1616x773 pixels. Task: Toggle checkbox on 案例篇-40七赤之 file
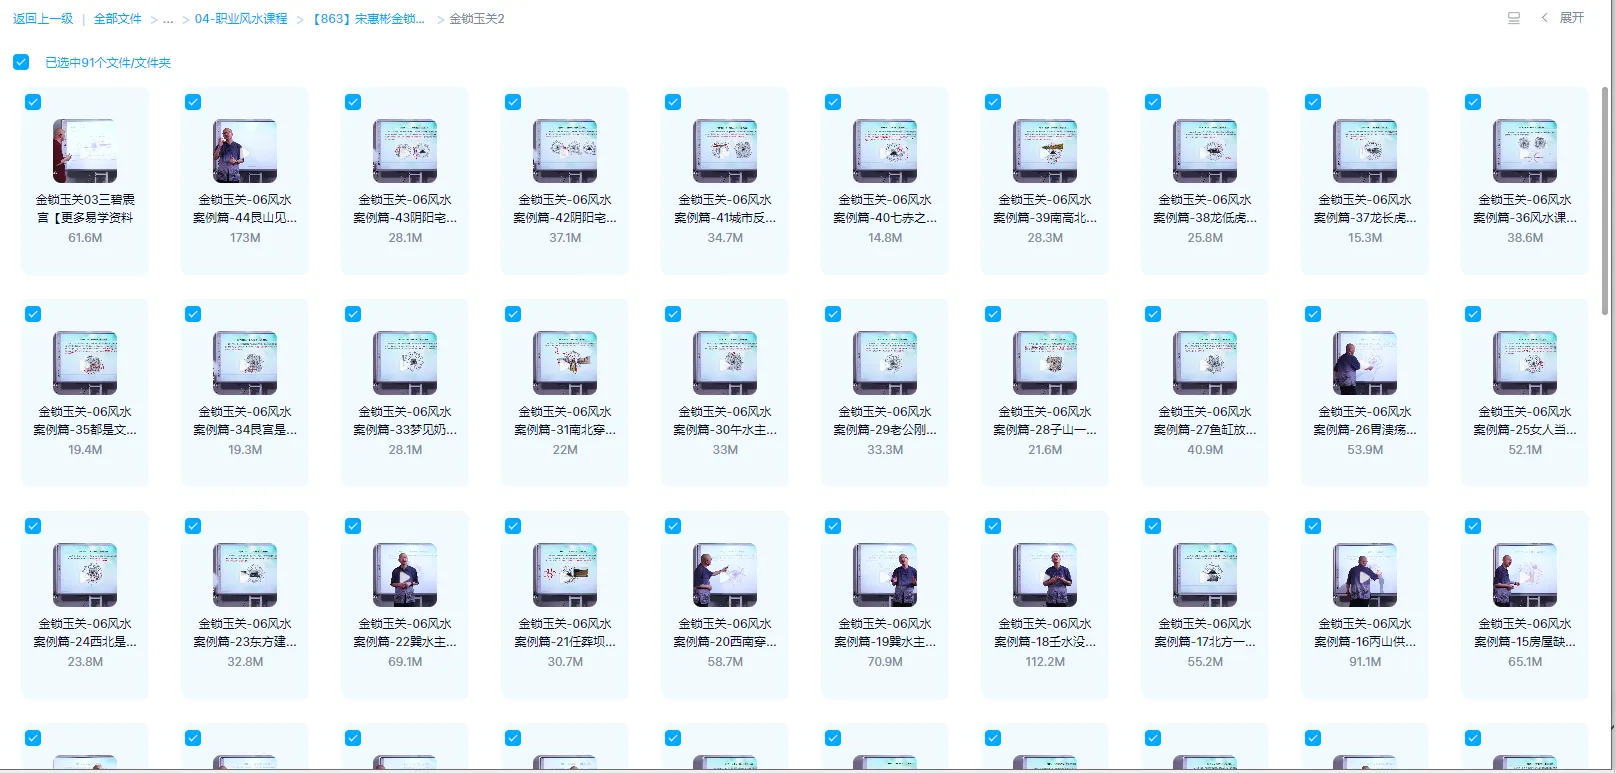click(x=833, y=102)
